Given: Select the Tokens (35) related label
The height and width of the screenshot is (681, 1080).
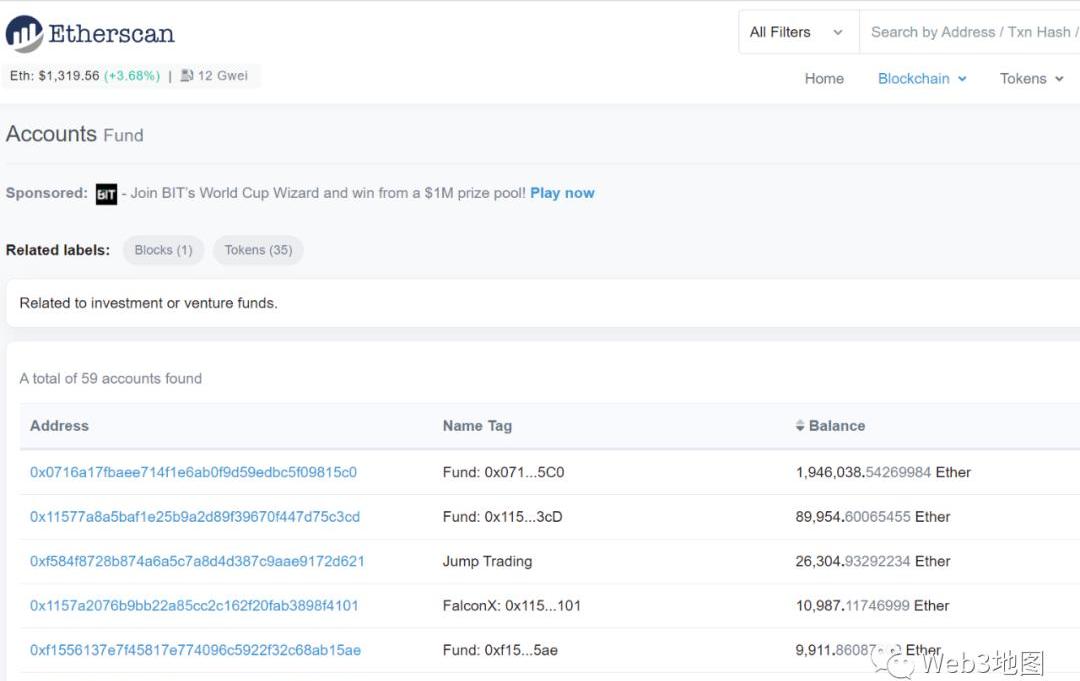Looking at the screenshot, I should click(258, 250).
